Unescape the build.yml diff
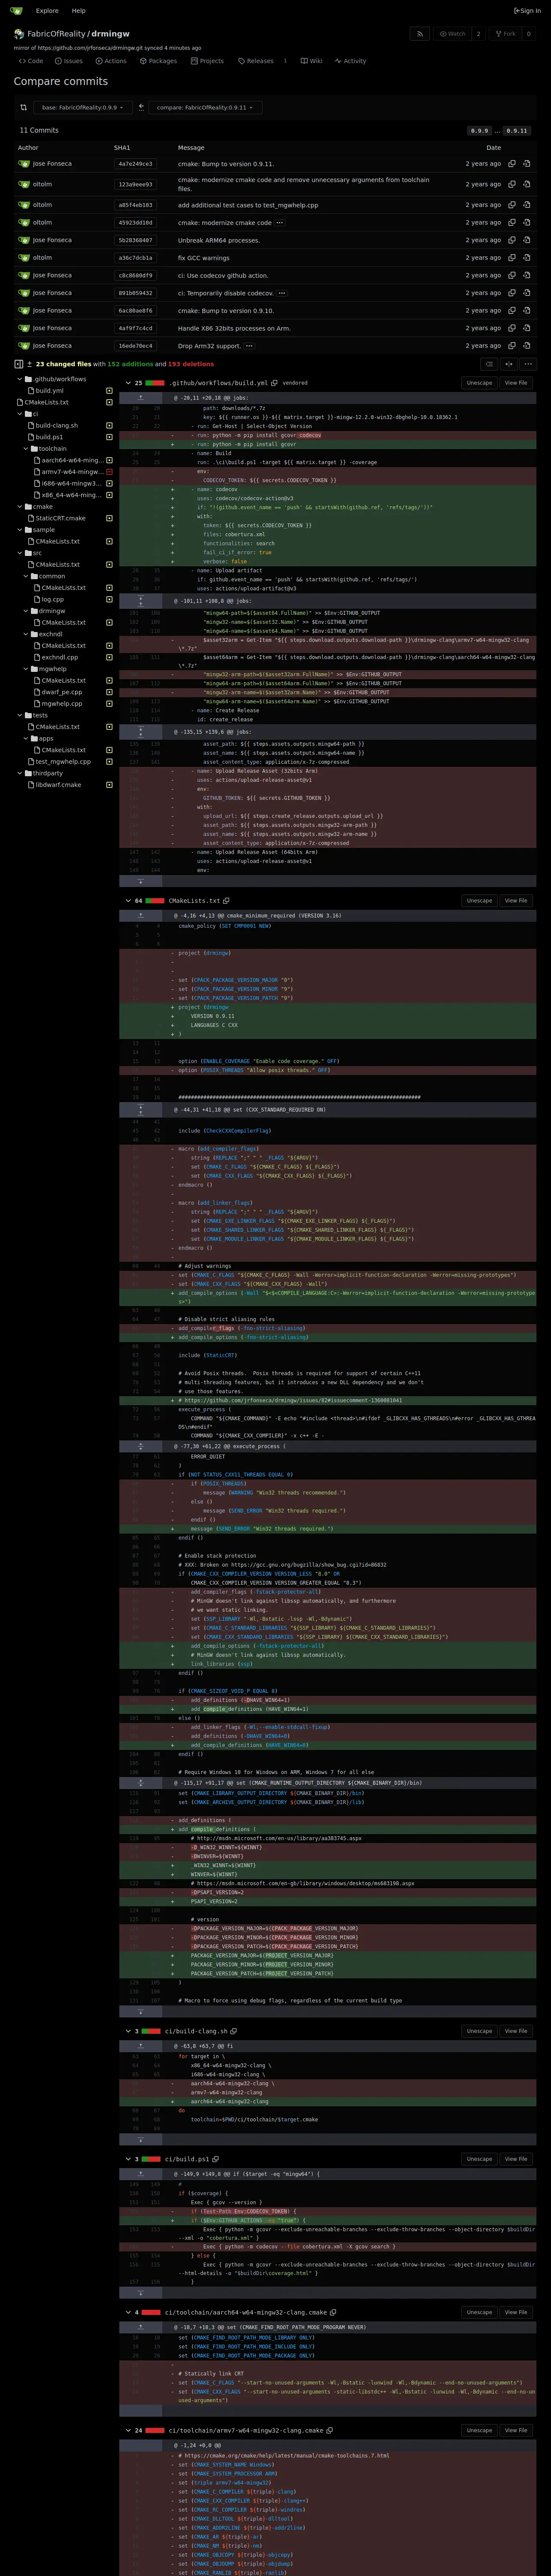The image size is (551, 2576). click(479, 383)
